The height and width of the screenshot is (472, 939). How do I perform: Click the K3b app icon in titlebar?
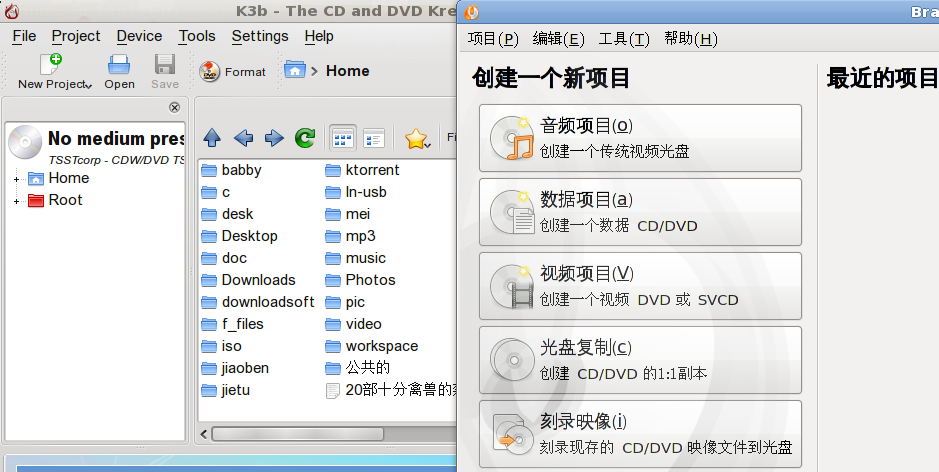point(11,11)
